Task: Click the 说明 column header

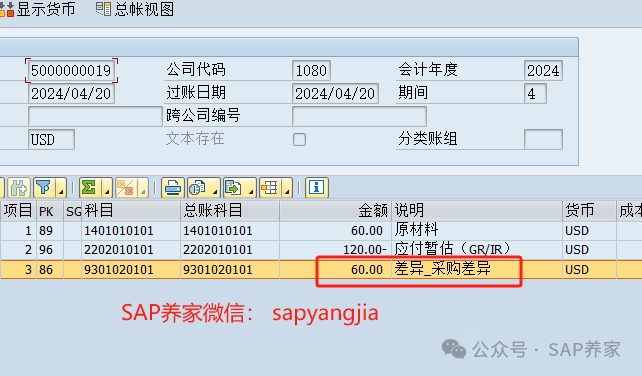Action: click(x=477, y=211)
